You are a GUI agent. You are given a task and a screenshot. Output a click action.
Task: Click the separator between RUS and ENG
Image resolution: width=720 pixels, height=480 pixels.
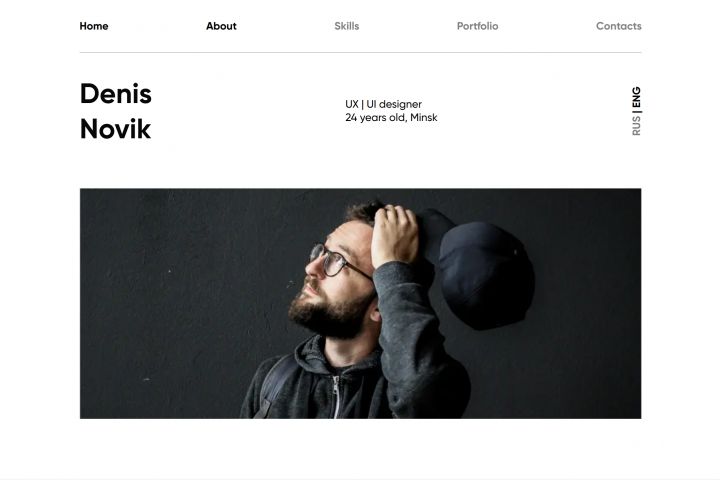coord(636,111)
